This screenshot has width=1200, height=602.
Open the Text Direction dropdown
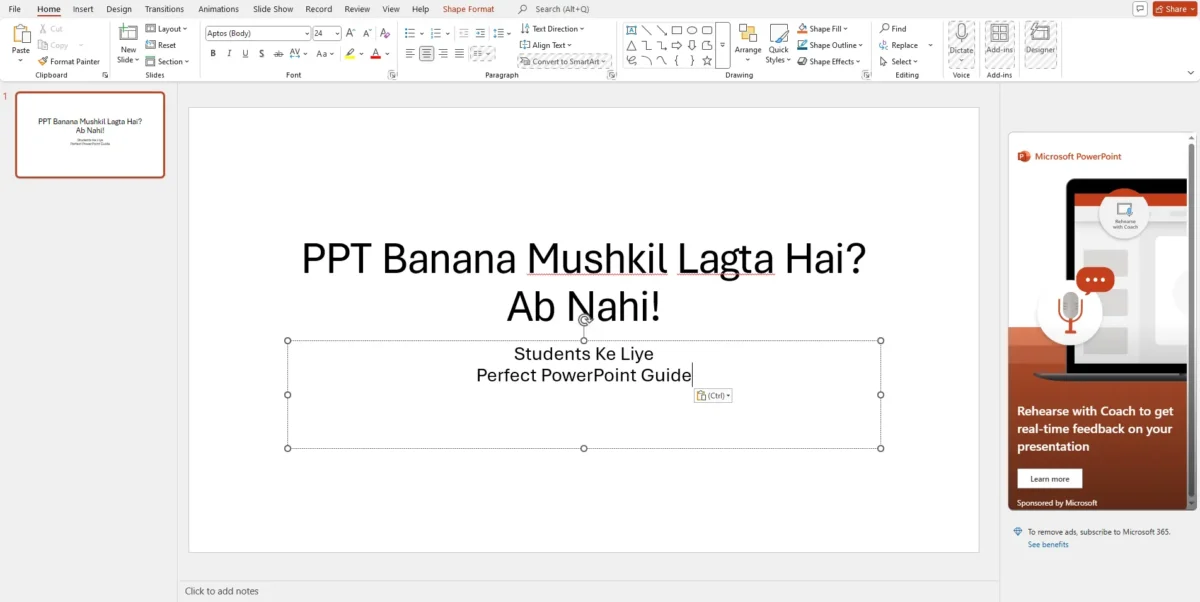553,28
